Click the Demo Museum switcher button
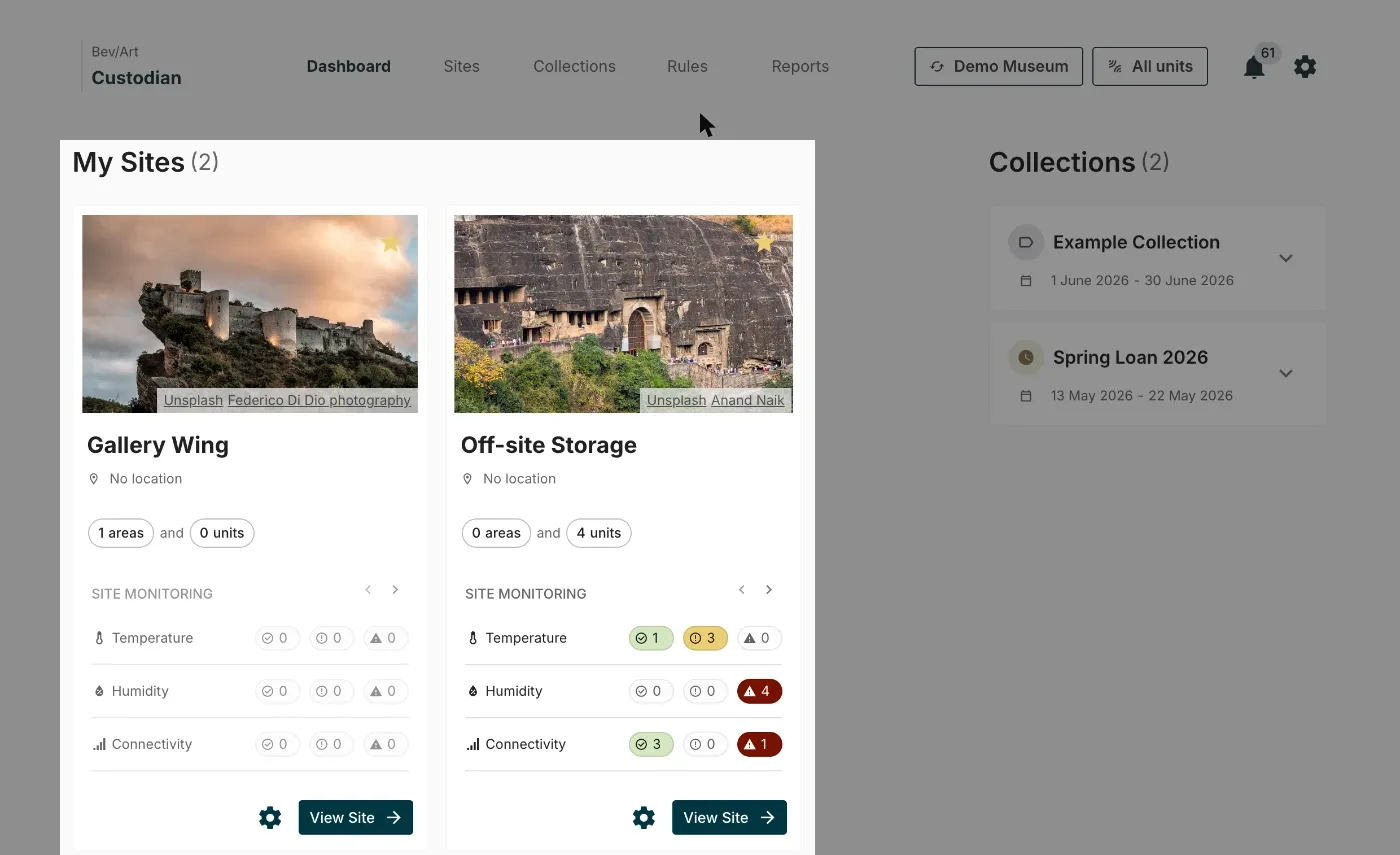Image resolution: width=1400 pixels, height=855 pixels. click(999, 66)
